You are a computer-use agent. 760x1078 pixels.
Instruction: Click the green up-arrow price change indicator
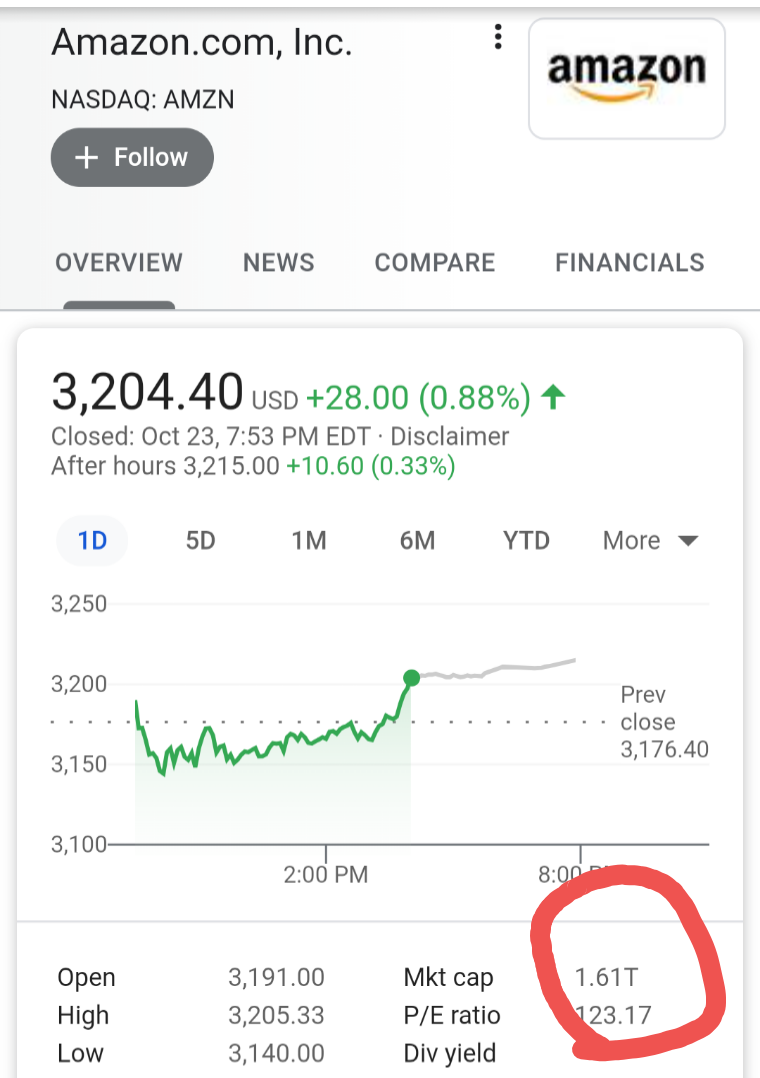point(553,397)
